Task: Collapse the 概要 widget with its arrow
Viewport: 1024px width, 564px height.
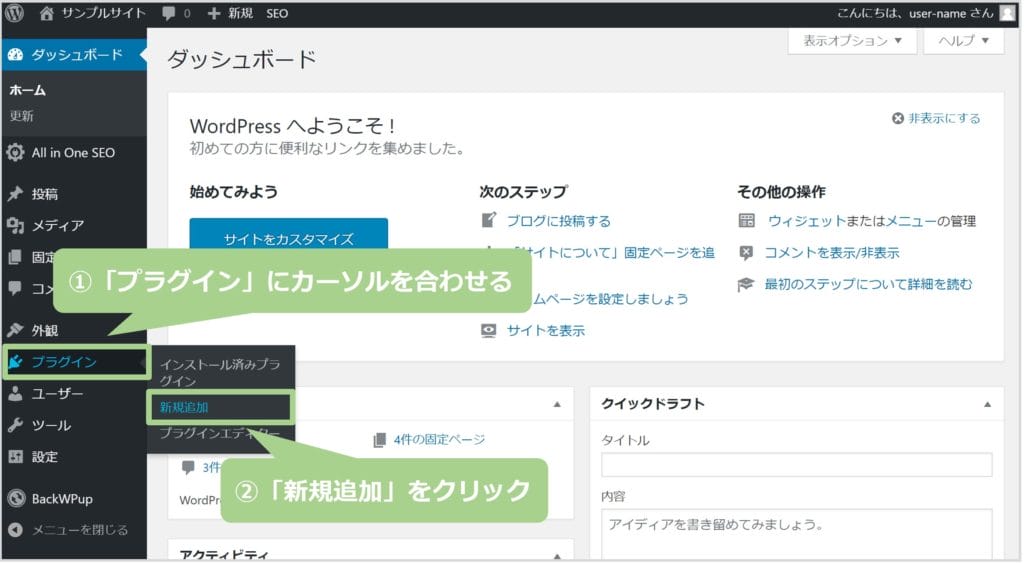Action: click(557, 405)
